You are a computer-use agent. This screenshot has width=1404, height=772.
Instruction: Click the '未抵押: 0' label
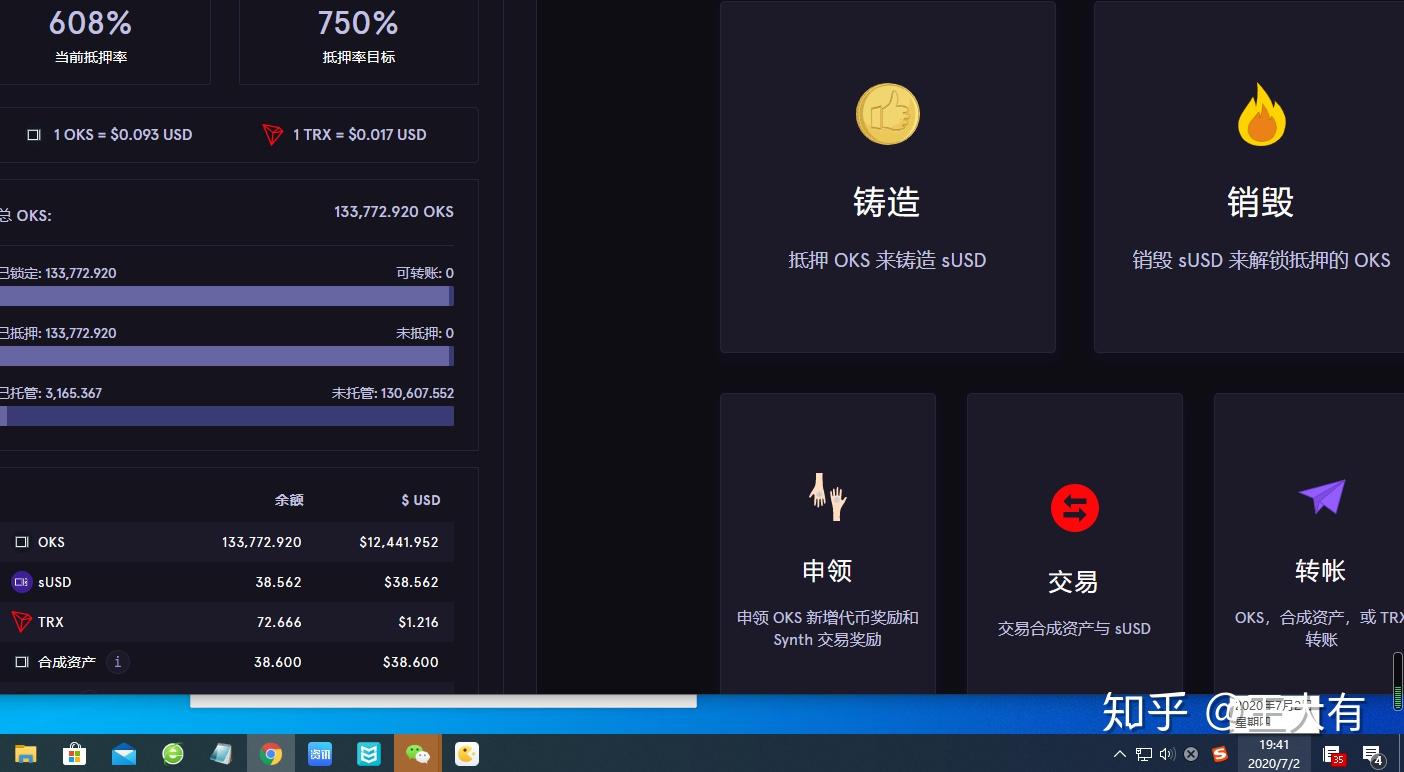tap(425, 333)
